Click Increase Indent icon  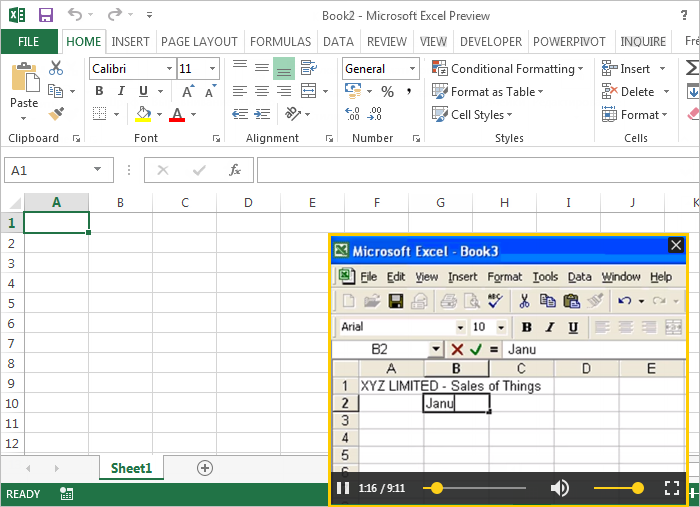262,114
